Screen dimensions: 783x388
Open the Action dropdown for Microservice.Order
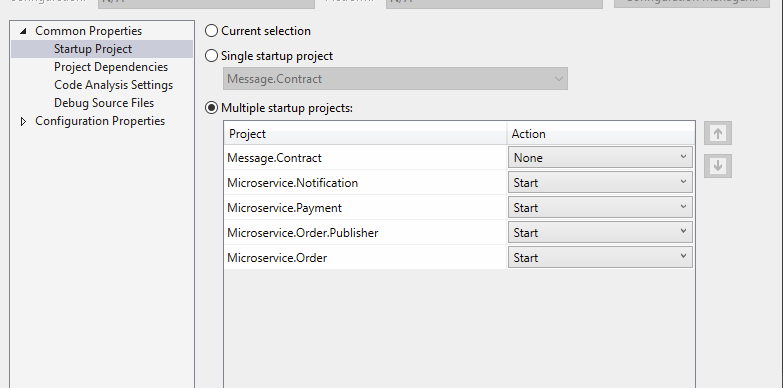click(600, 257)
